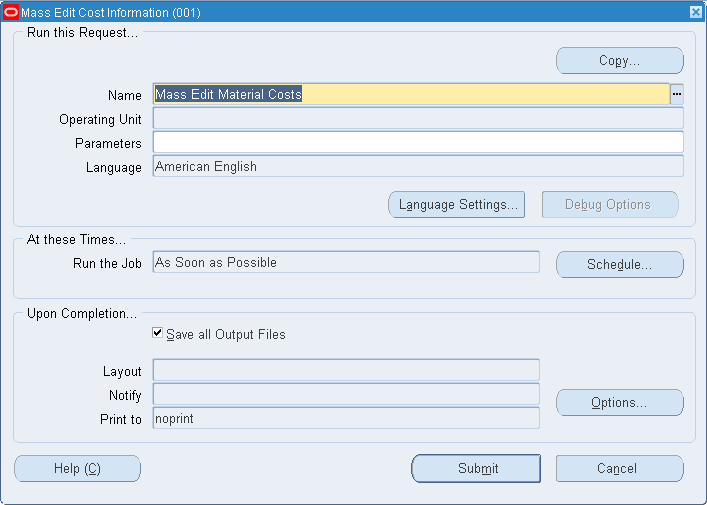Click the Print to field showing noprint
Screen dimensions: 707x505
point(346,418)
